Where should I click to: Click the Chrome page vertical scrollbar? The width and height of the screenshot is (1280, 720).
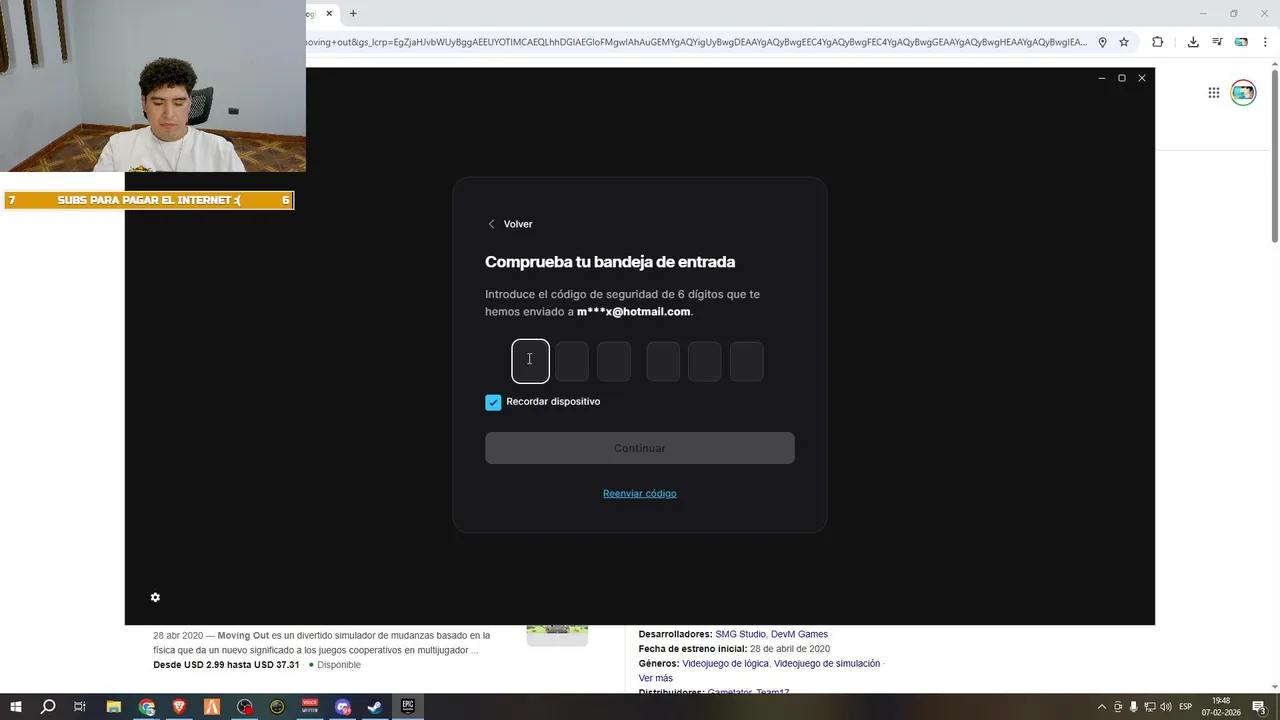(1274, 155)
